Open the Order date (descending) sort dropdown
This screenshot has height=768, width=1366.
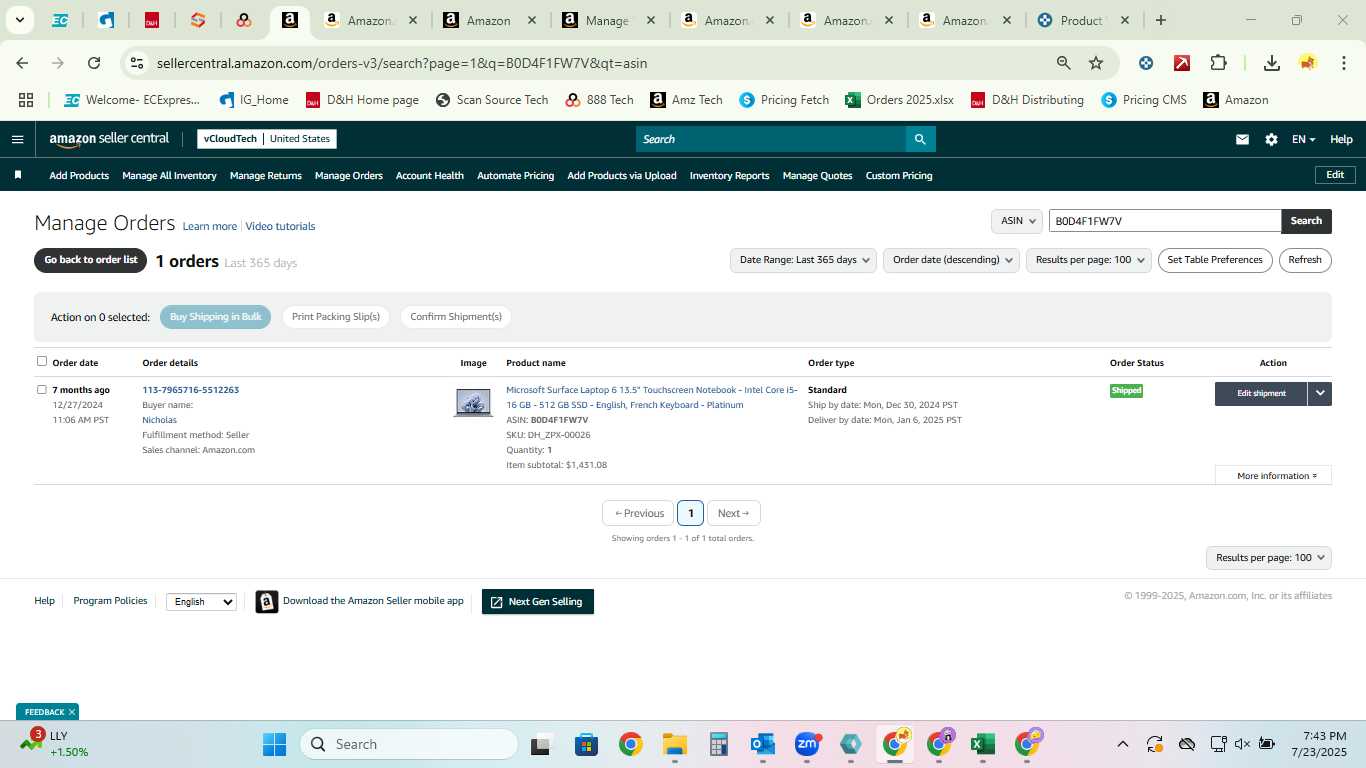click(951, 260)
